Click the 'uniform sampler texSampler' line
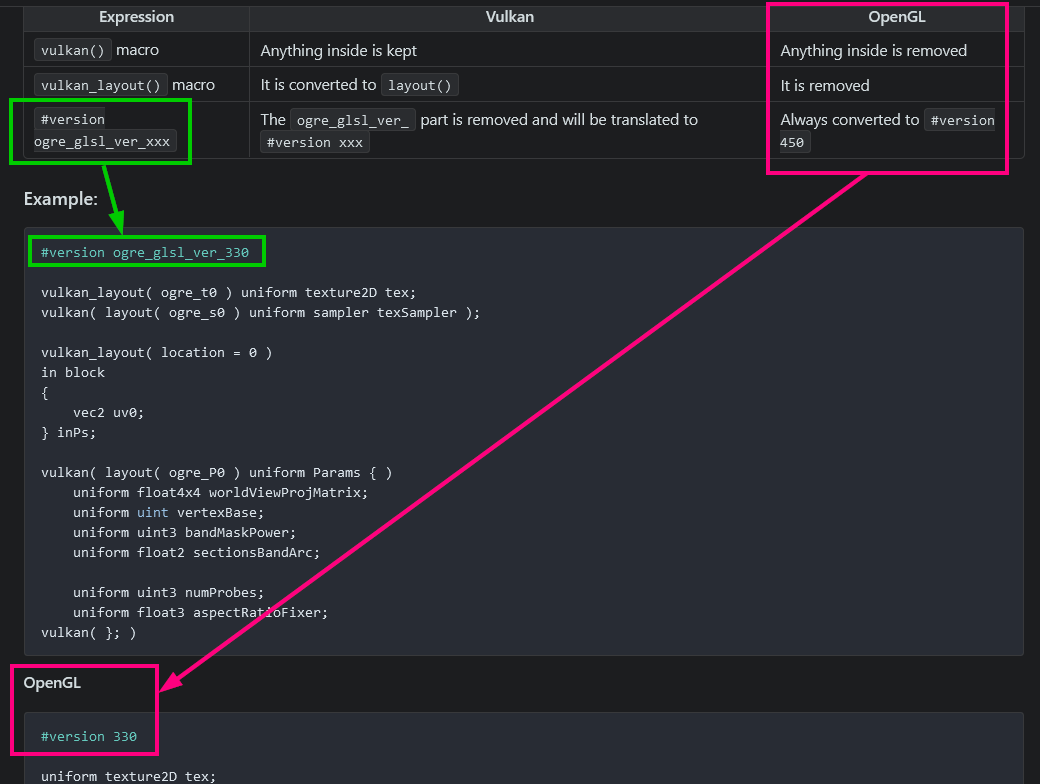 pyautogui.click(x=260, y=312)
